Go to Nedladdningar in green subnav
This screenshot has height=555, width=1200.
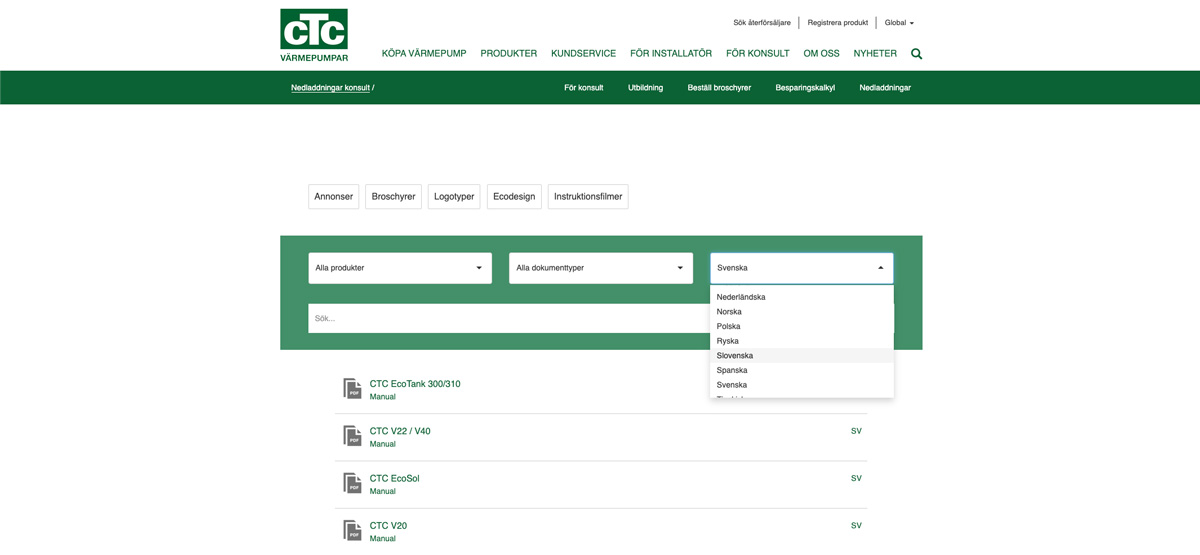click(885, 88)
